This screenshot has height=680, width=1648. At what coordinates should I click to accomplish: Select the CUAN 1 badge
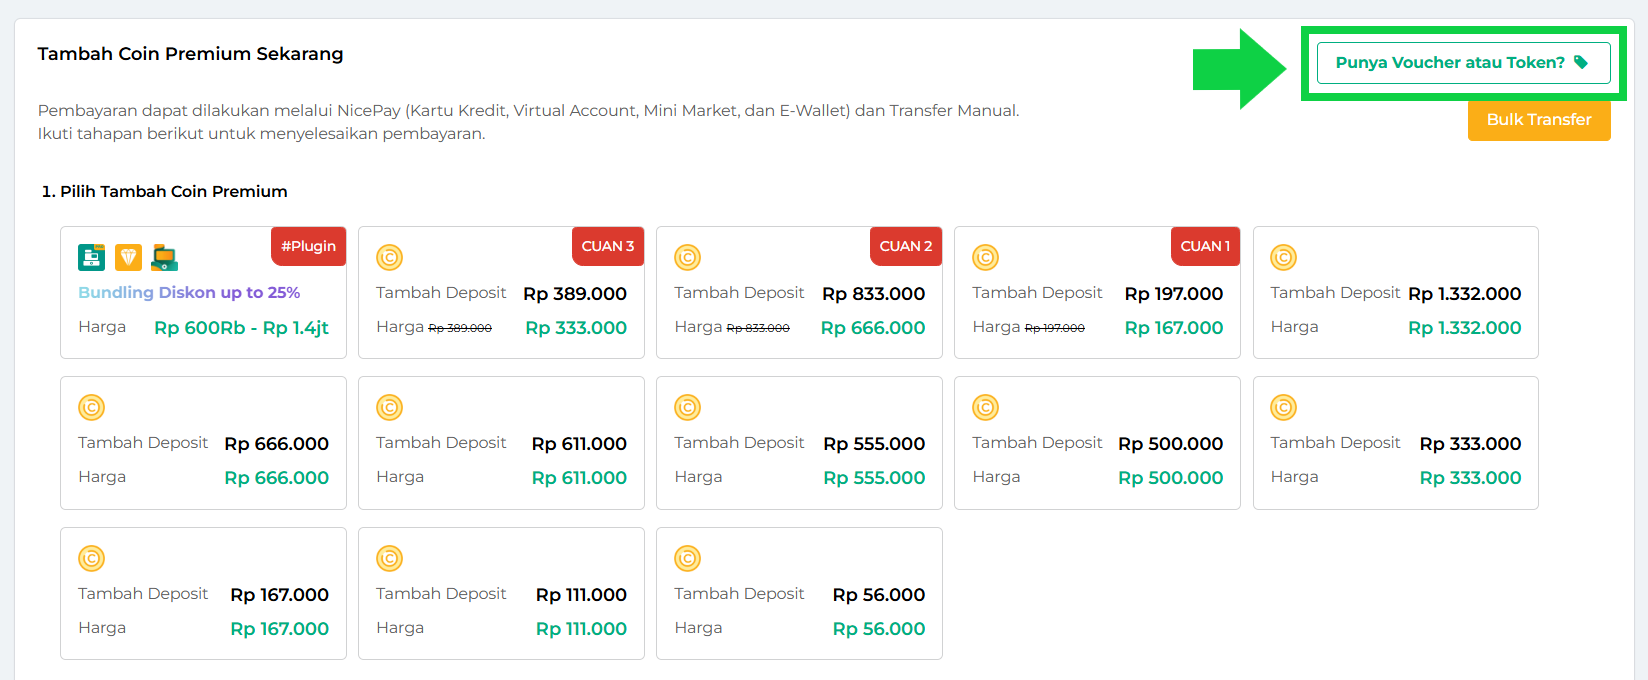[1205, 246]
